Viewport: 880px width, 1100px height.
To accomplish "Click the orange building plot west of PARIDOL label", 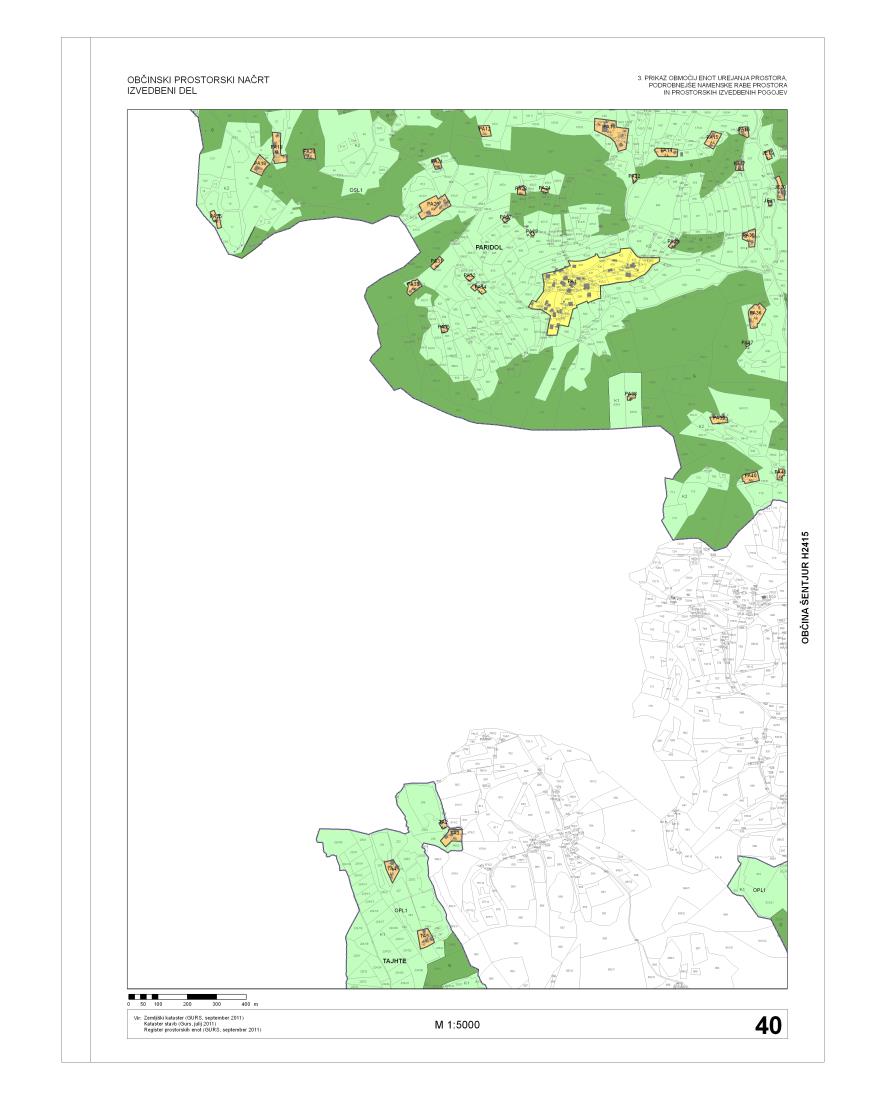I will [x=436, y=263].
